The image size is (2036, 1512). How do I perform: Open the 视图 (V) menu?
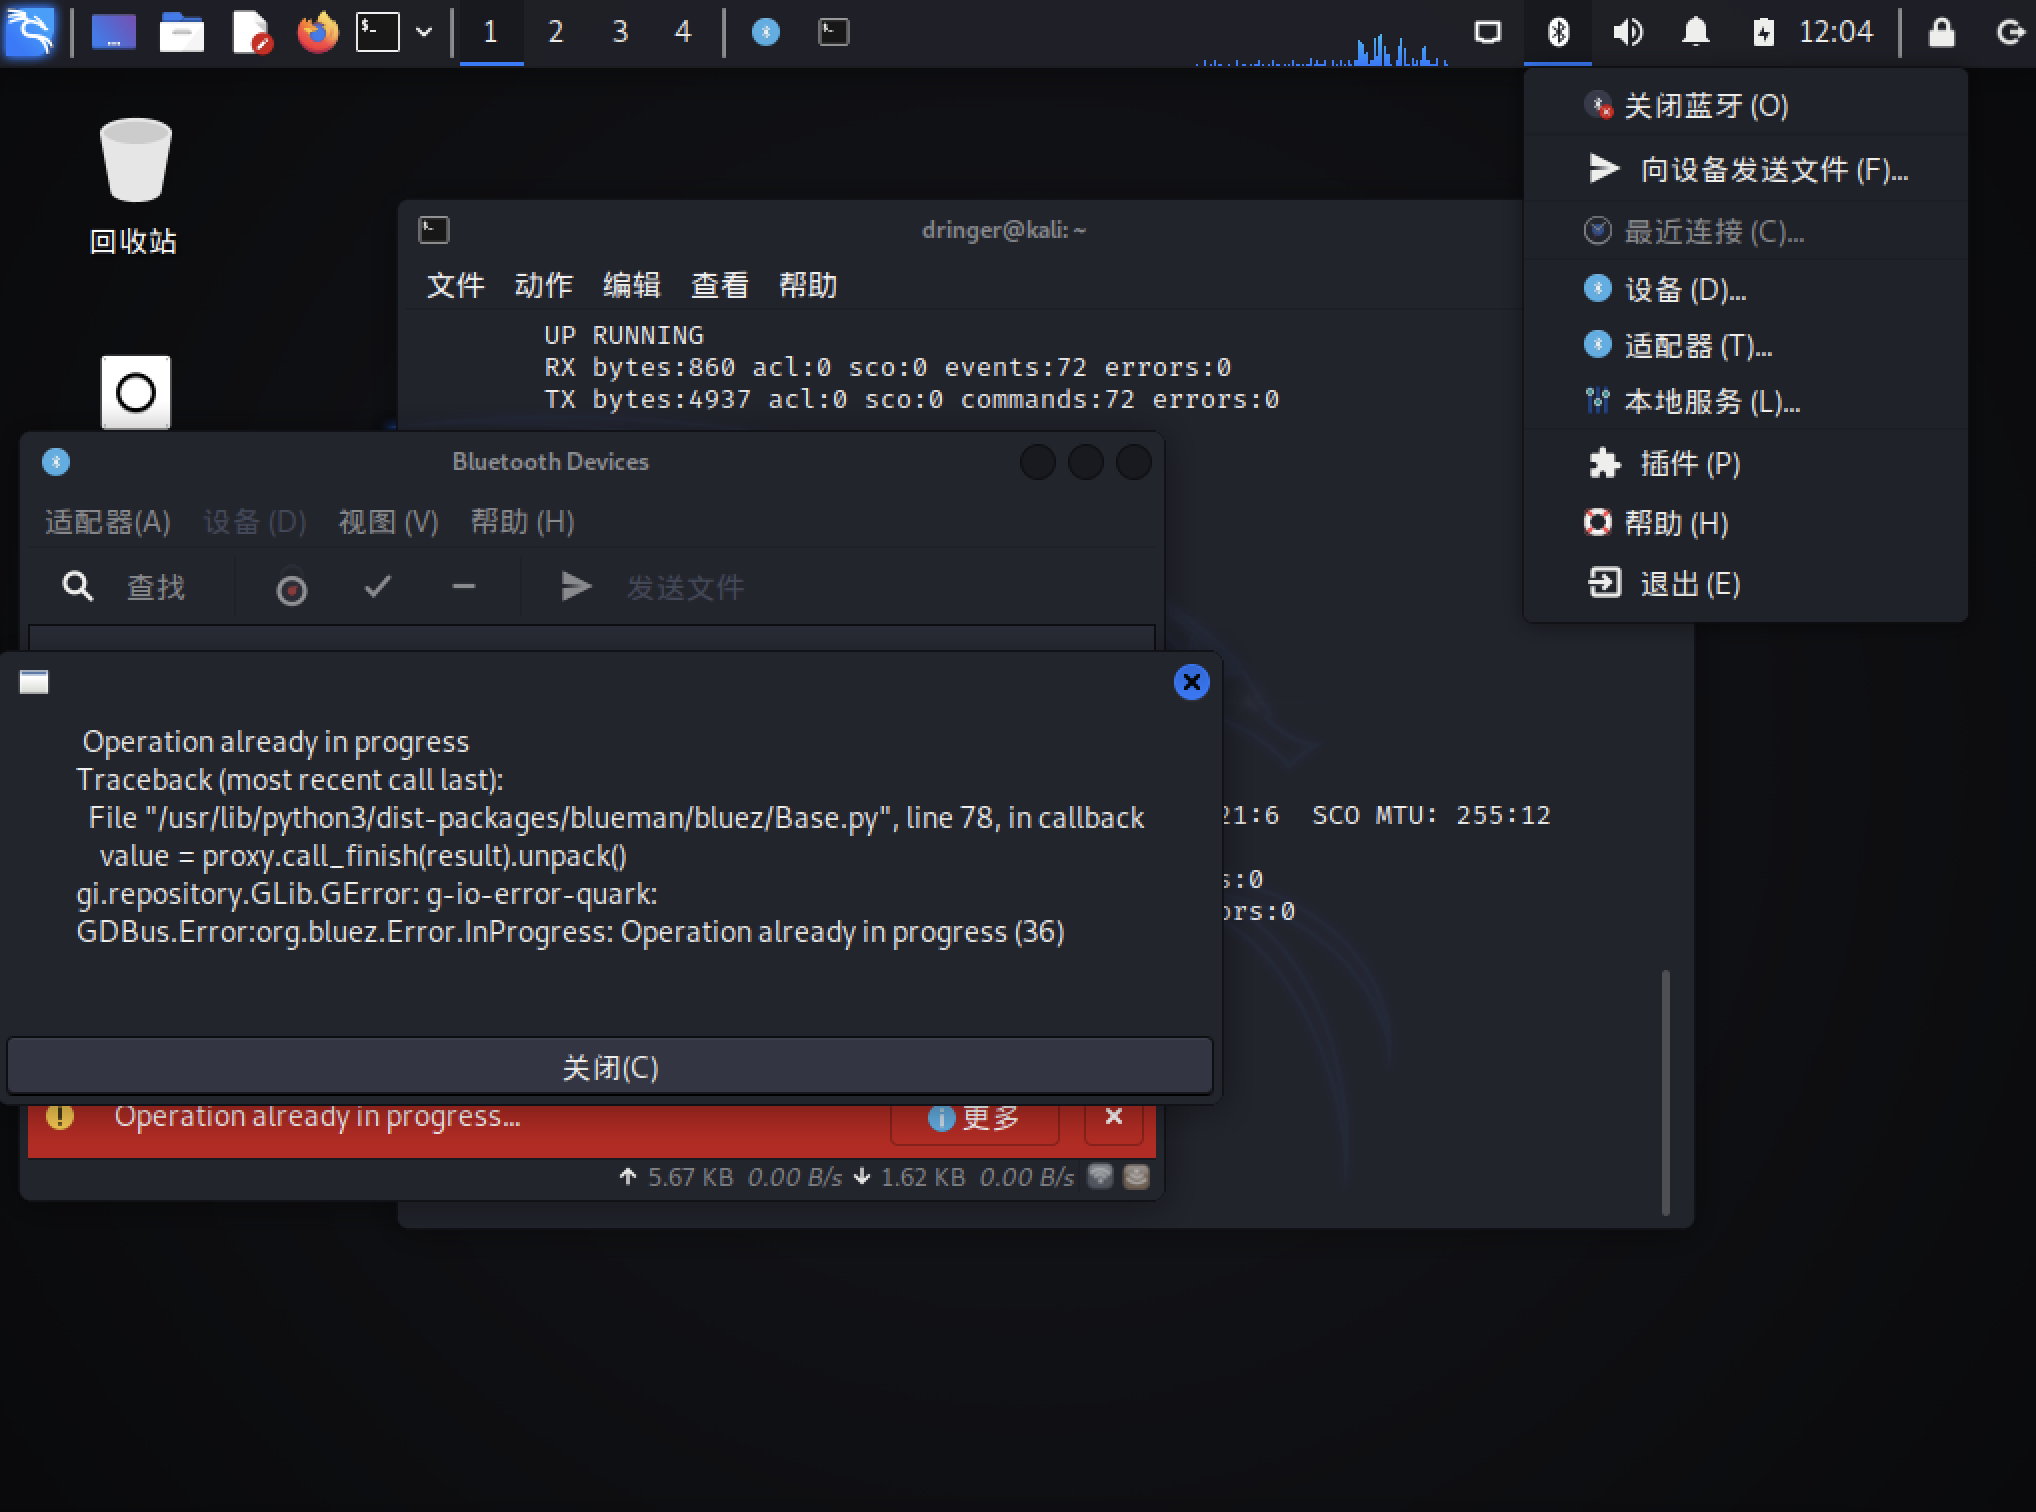click(x=388, y=522)
